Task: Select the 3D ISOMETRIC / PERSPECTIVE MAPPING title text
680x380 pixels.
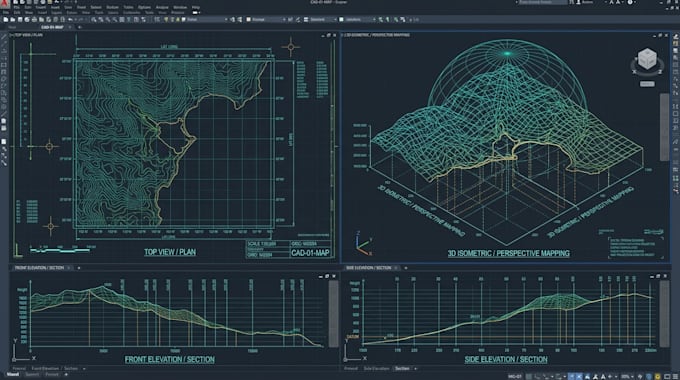Action: click(508, 253)
